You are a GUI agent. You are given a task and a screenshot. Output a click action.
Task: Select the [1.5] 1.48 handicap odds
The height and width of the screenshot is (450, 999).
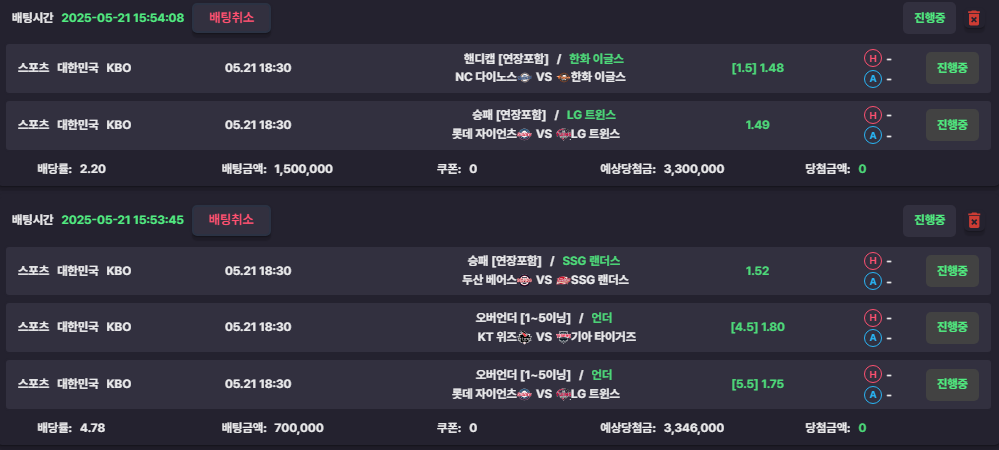tap(758, 68)
